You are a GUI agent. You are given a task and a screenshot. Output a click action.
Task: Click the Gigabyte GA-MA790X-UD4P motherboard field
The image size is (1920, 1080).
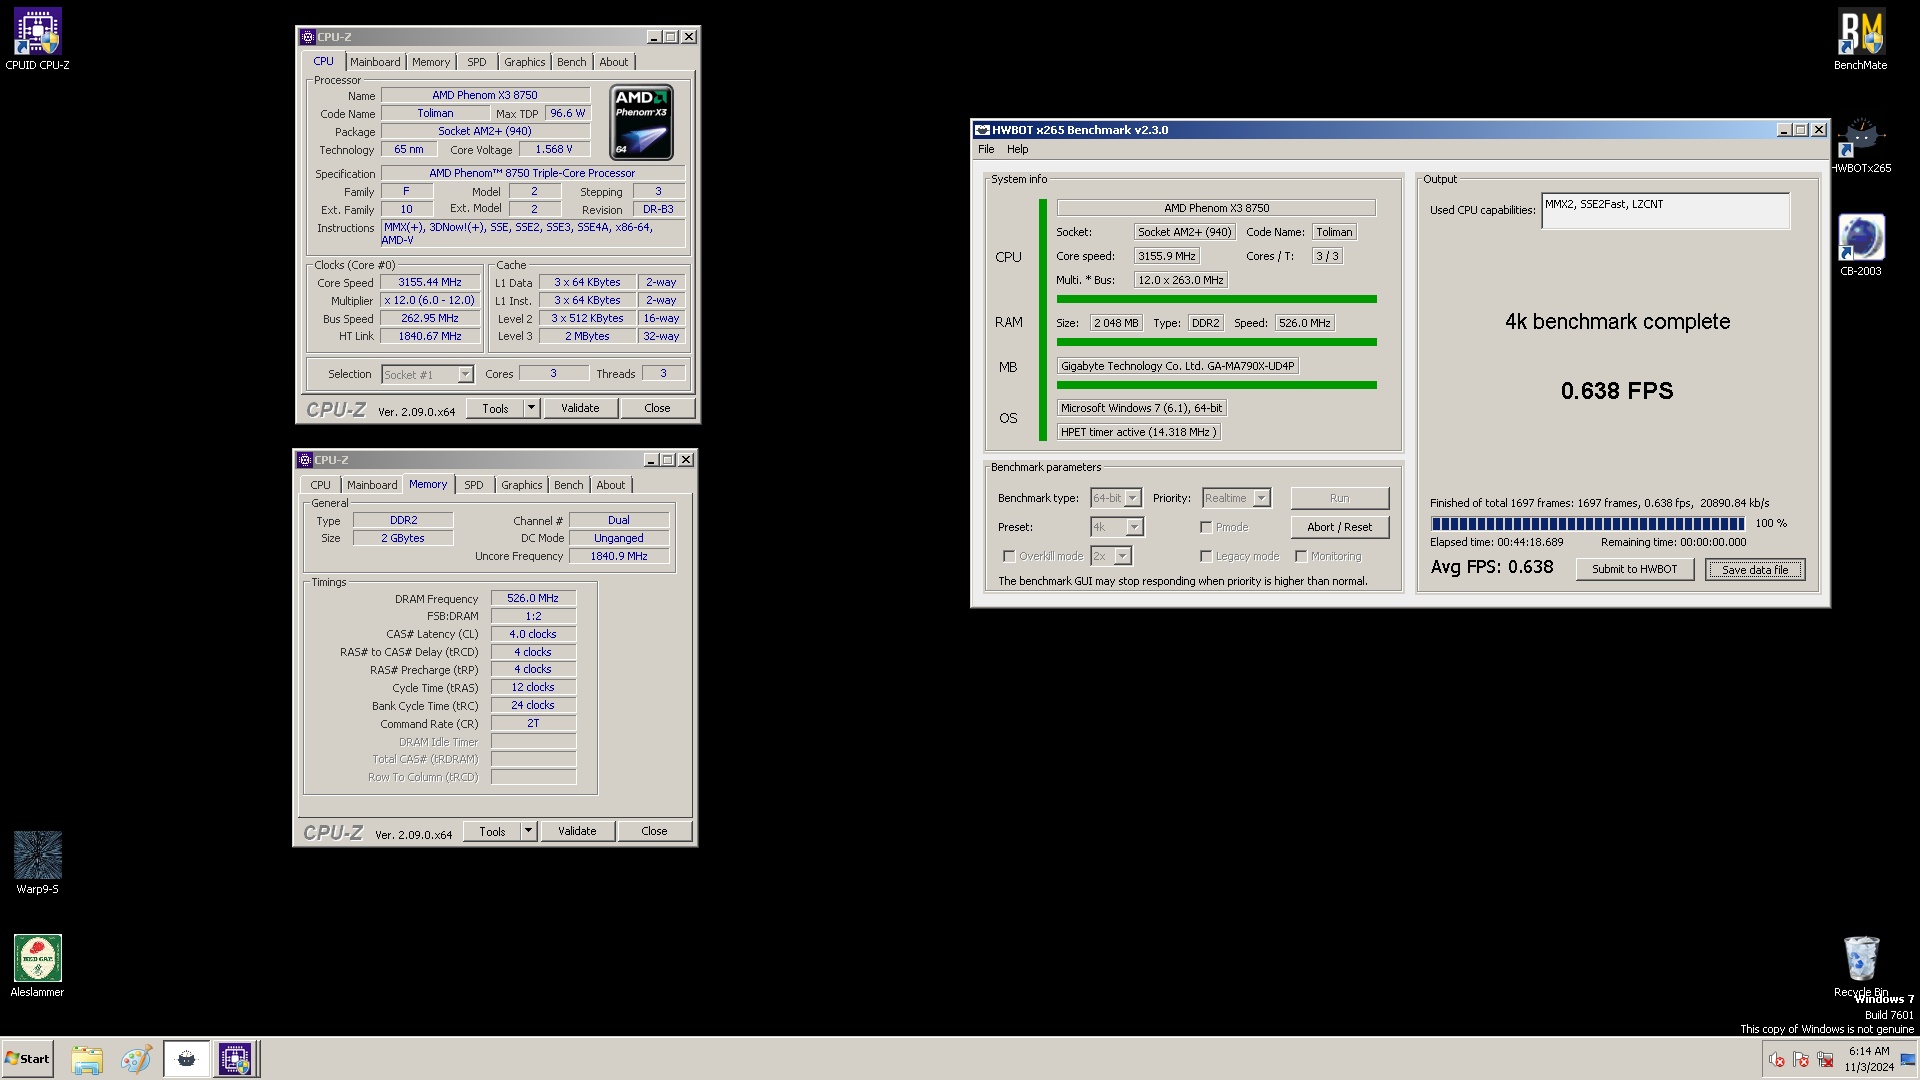click(x=1178, y=366)
